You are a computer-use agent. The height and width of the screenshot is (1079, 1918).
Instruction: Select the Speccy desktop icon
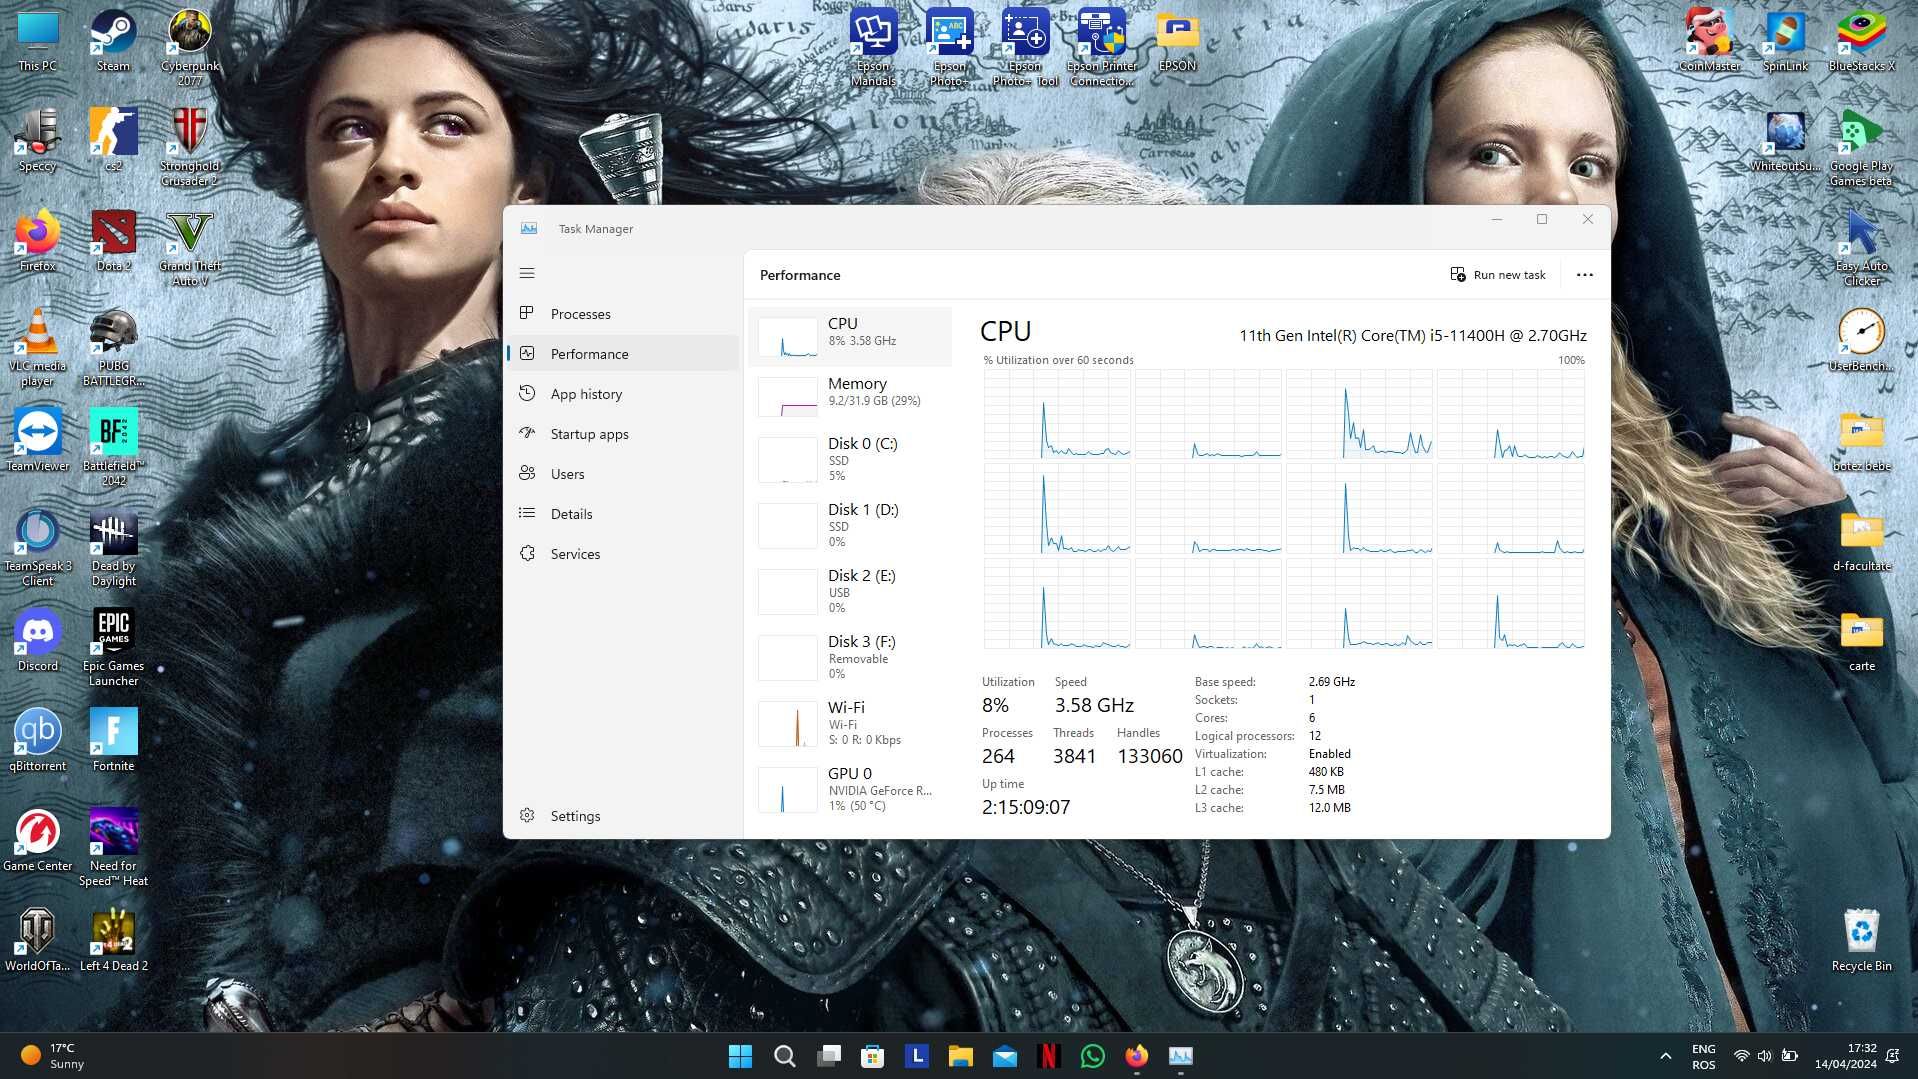[x=38, y=141]
